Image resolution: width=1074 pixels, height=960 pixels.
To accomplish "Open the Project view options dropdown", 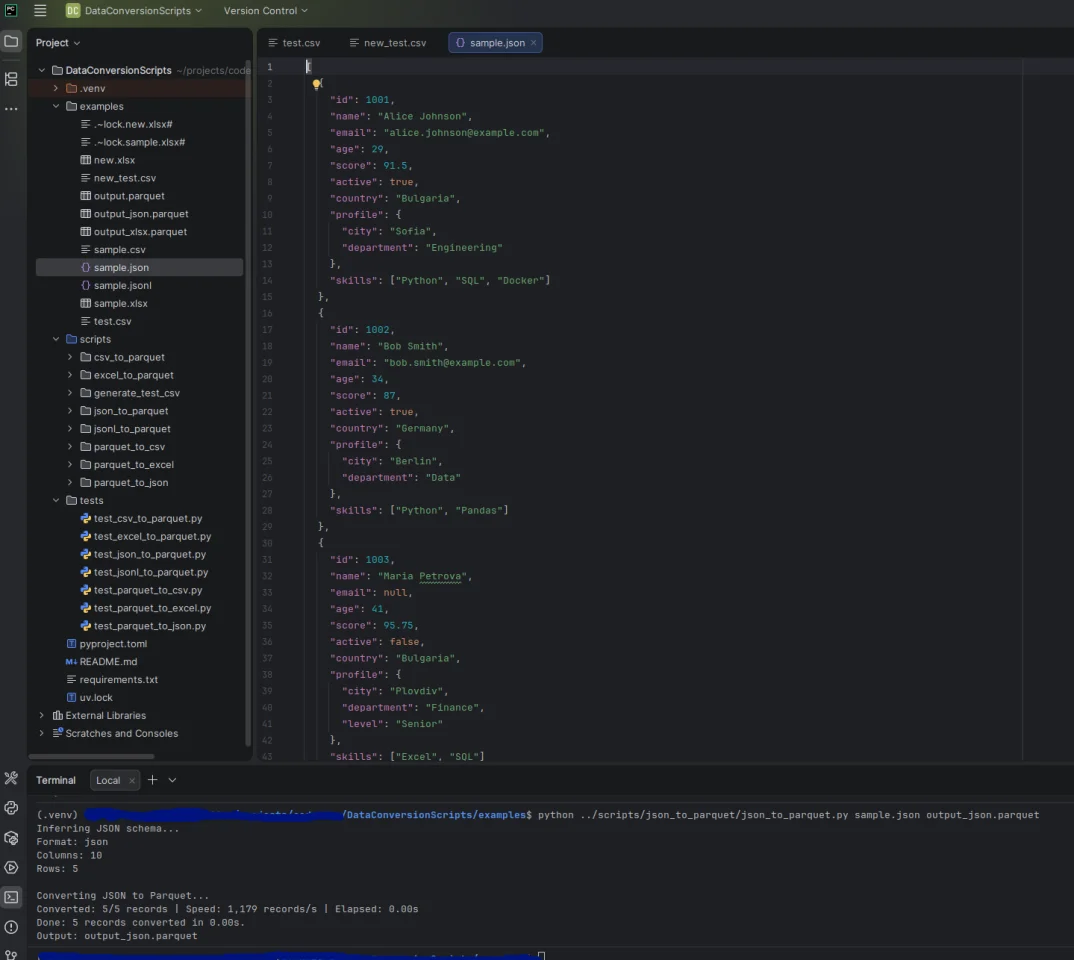I will pyautogui.click(x=58, y=42).
